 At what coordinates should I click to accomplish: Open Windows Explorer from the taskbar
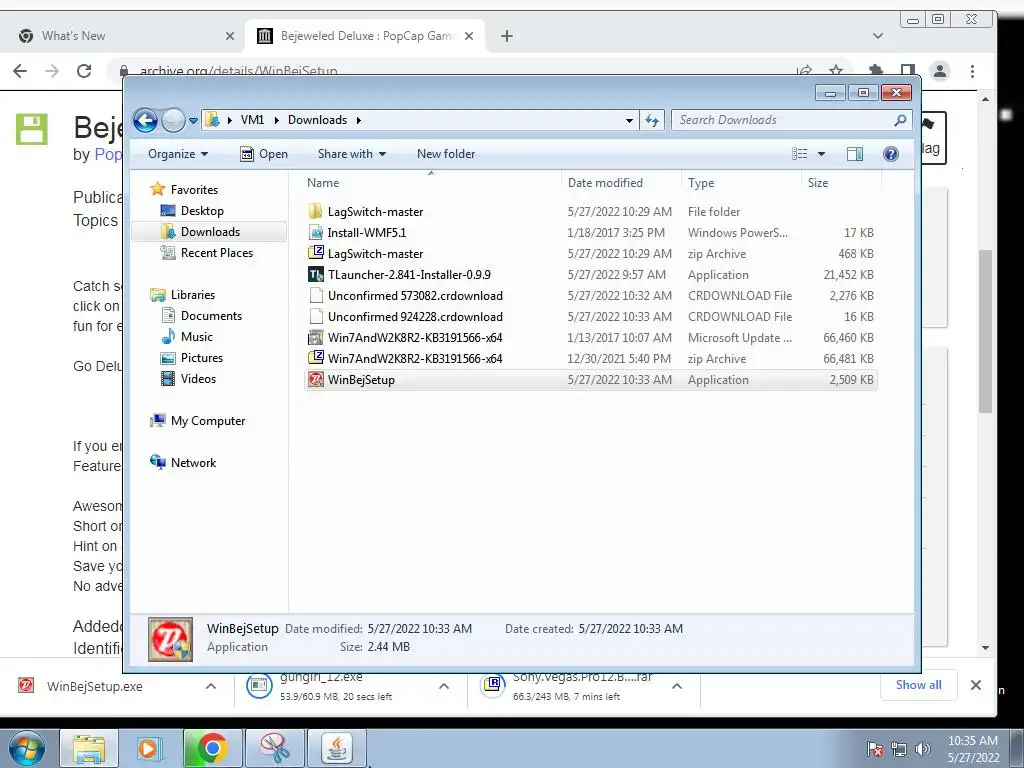pyautogui.click(x=89, y=748)
